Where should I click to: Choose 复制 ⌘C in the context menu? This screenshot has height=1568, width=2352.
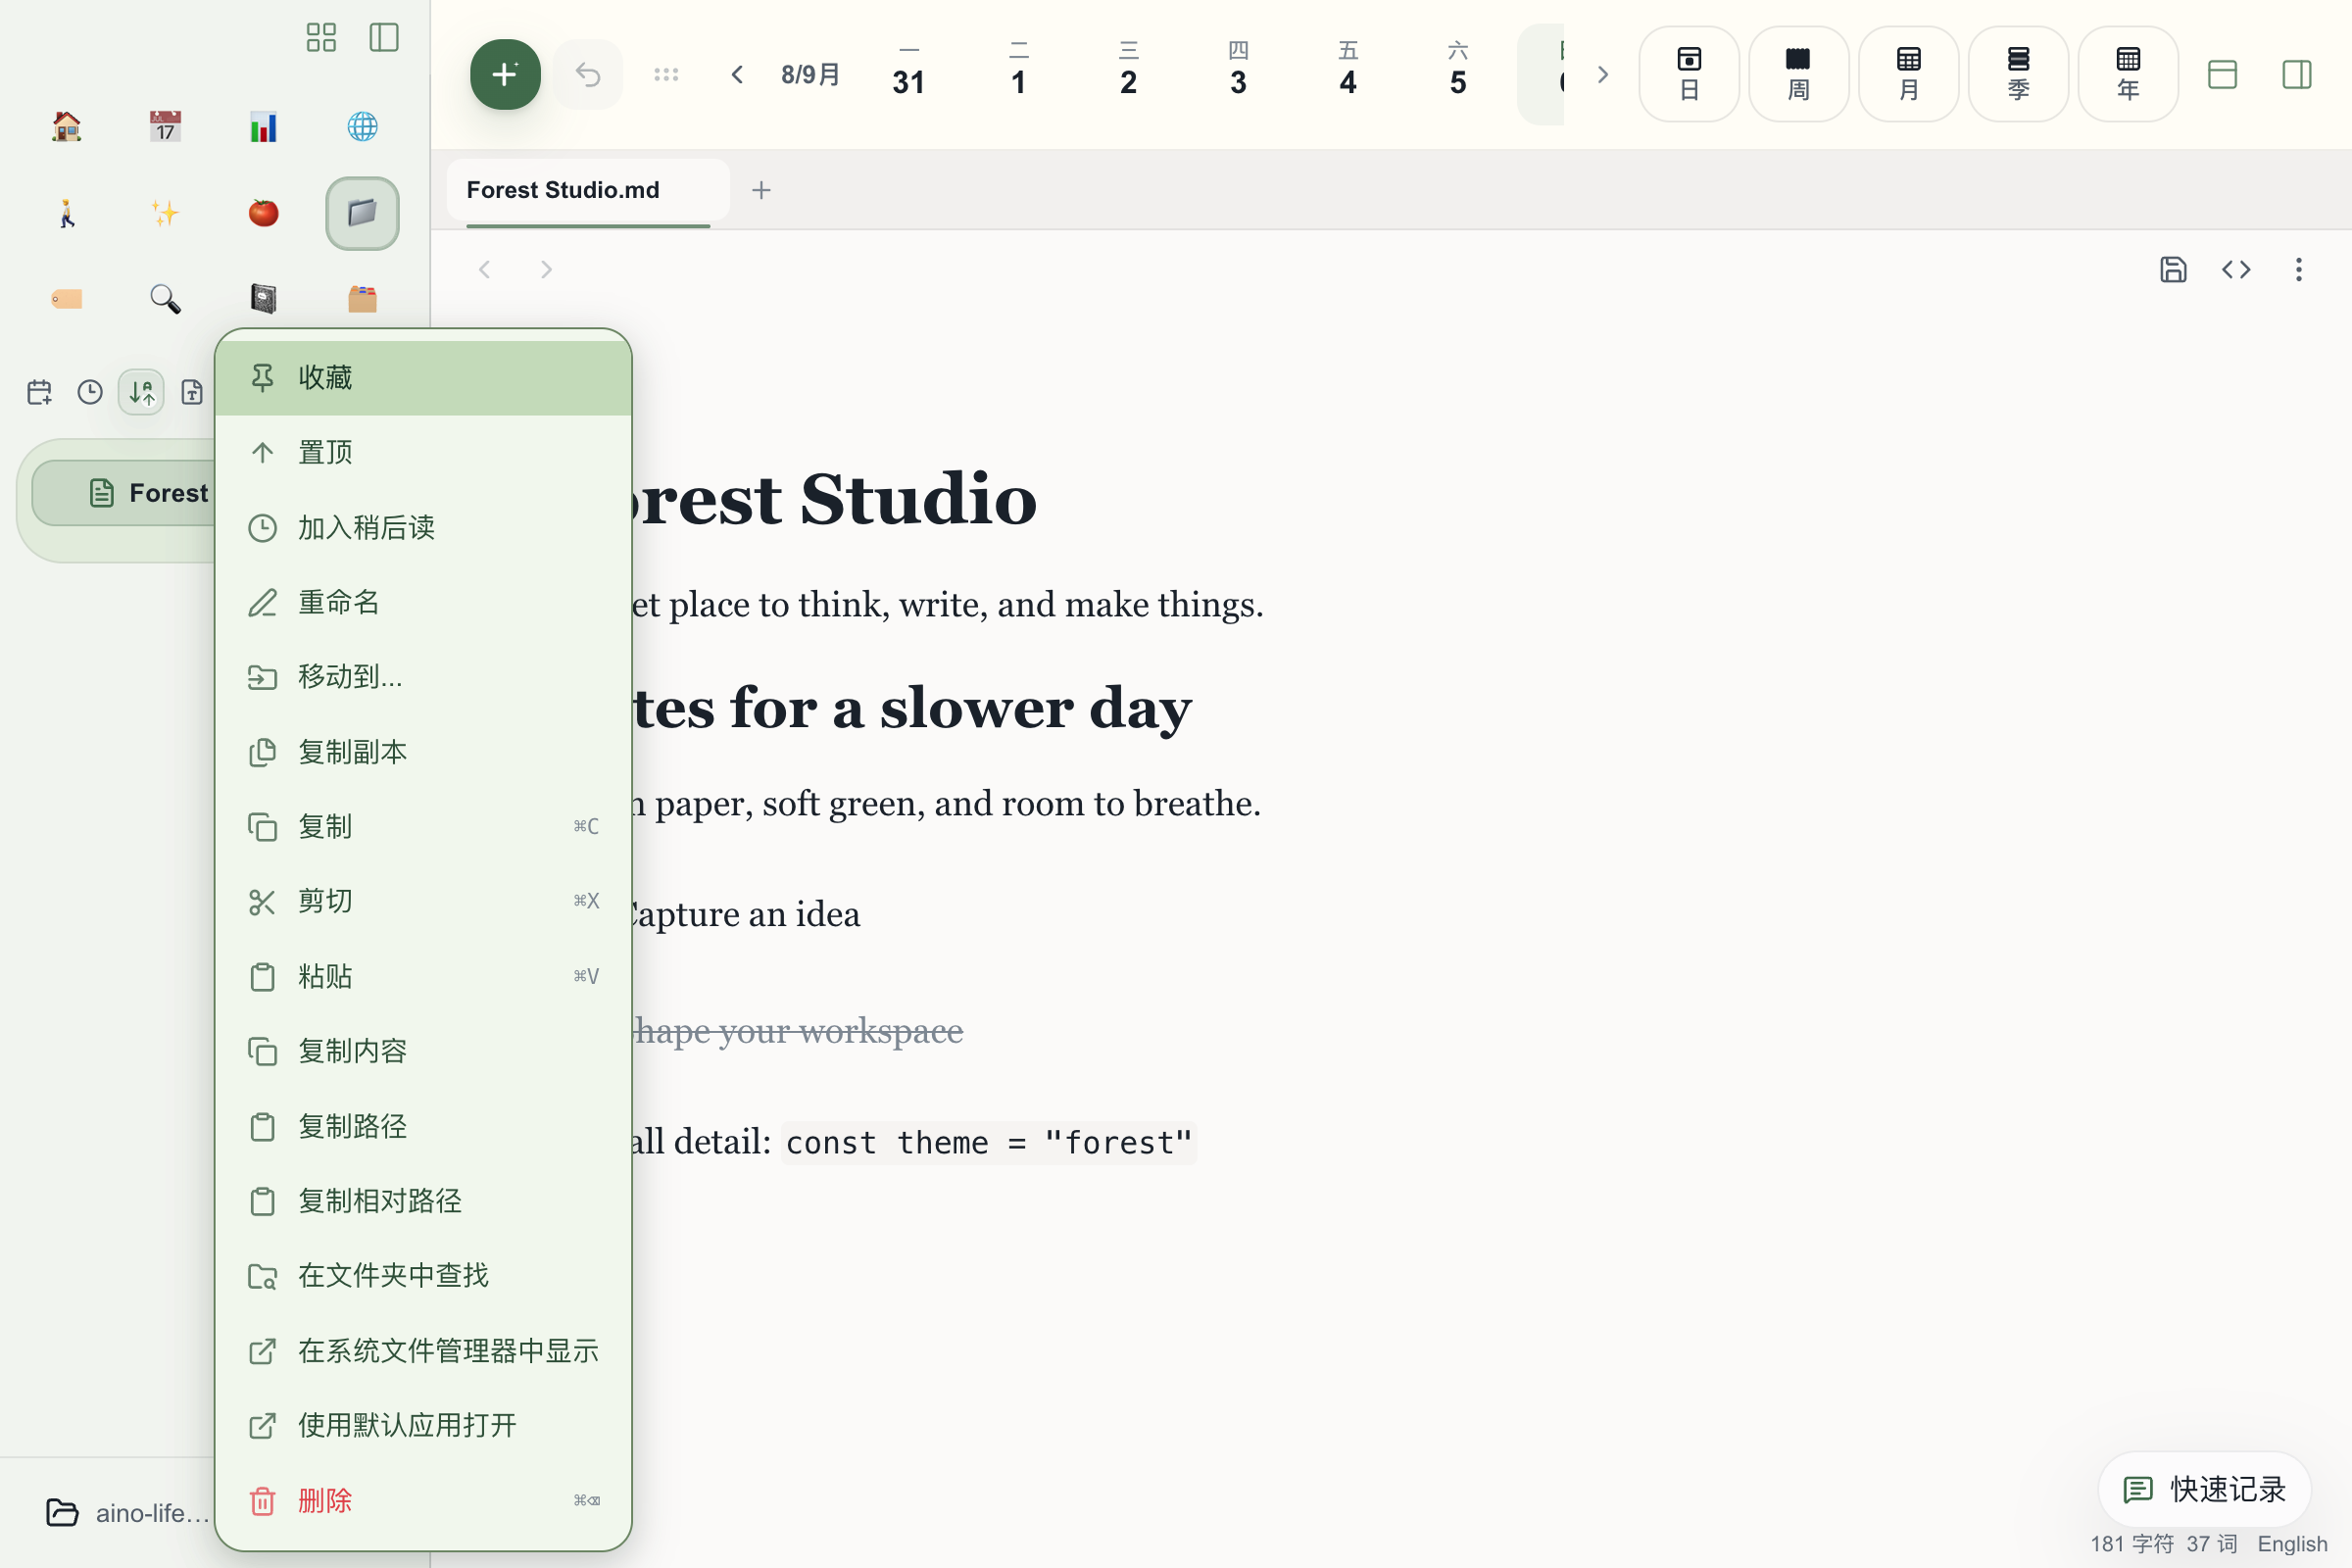(x=423, y=827)
